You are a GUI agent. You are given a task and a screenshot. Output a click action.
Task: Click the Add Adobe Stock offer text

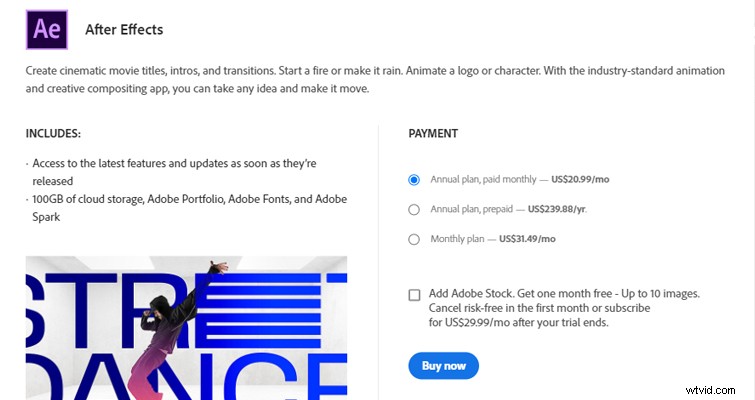point(564,294)
